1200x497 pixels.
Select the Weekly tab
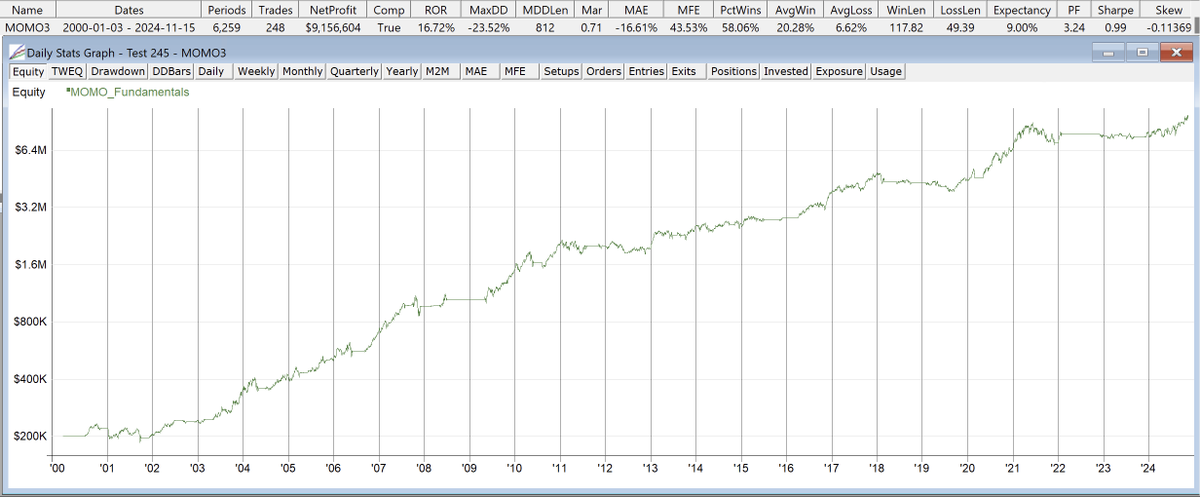coord(256,71)
